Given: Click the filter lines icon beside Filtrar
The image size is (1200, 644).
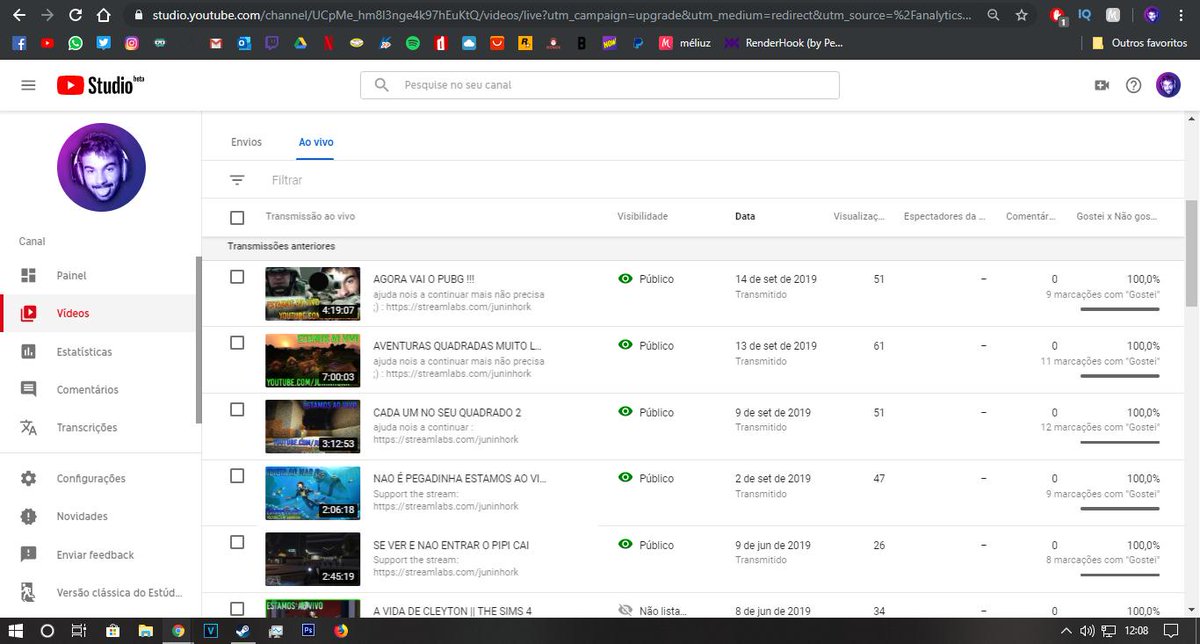Looking at the screenshot, I should click(237, 180).
